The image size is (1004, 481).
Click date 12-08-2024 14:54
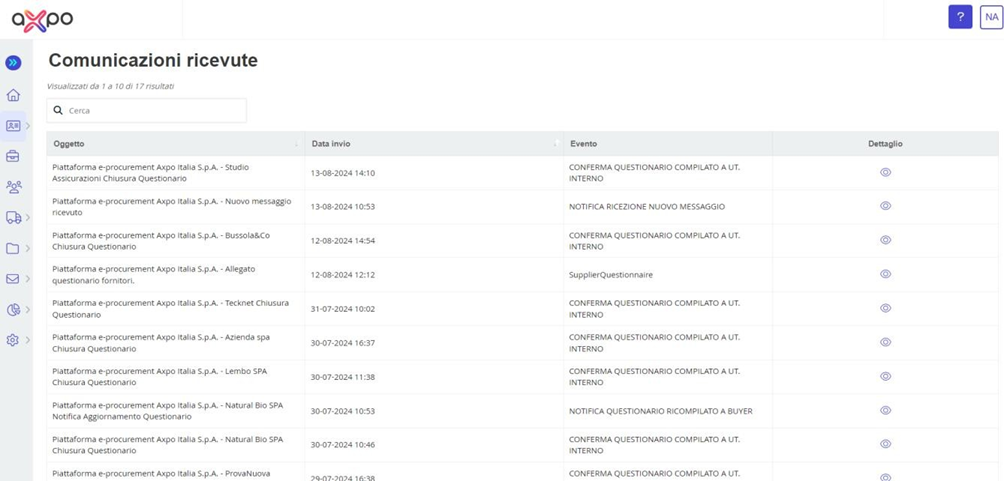click(343, 241)
